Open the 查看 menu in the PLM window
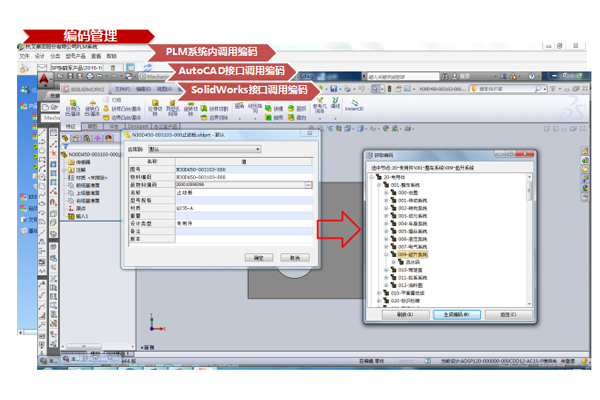This screenshot has height=400, width=600. 96,56
